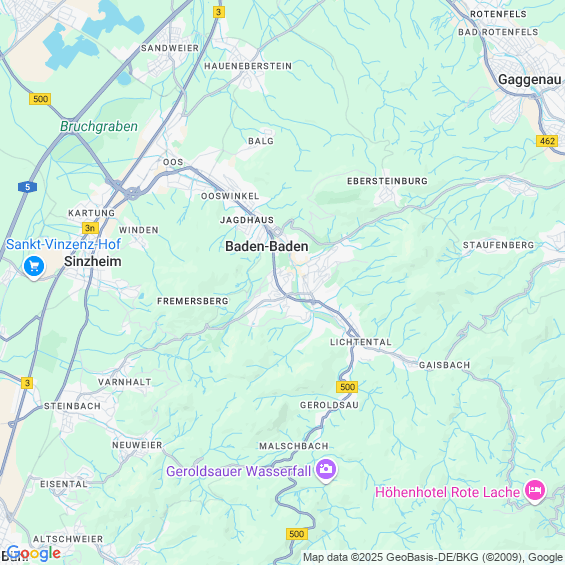Click the 500 road shield at bottom
The height and width of the screenshot is (565, 565).
pos(297,534)
